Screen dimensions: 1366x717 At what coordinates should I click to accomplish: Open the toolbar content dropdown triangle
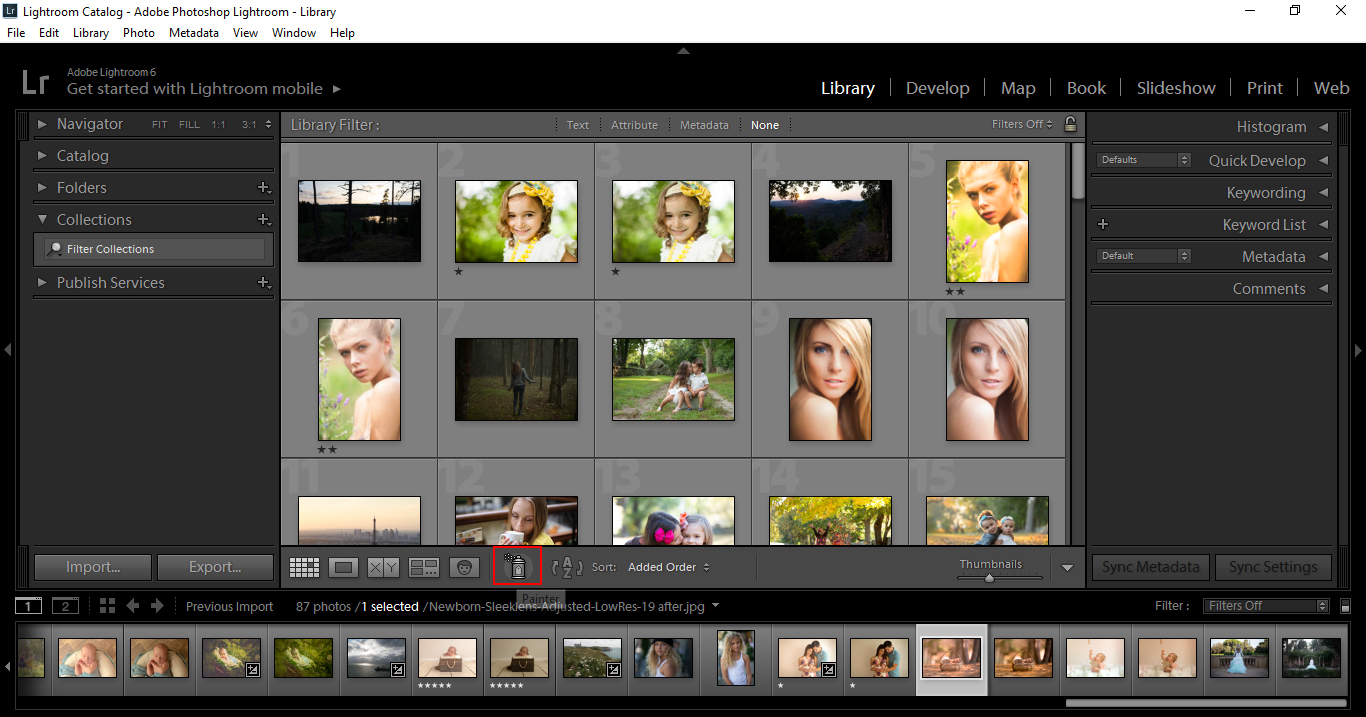pyautogui.click(x=1067, y=567)
